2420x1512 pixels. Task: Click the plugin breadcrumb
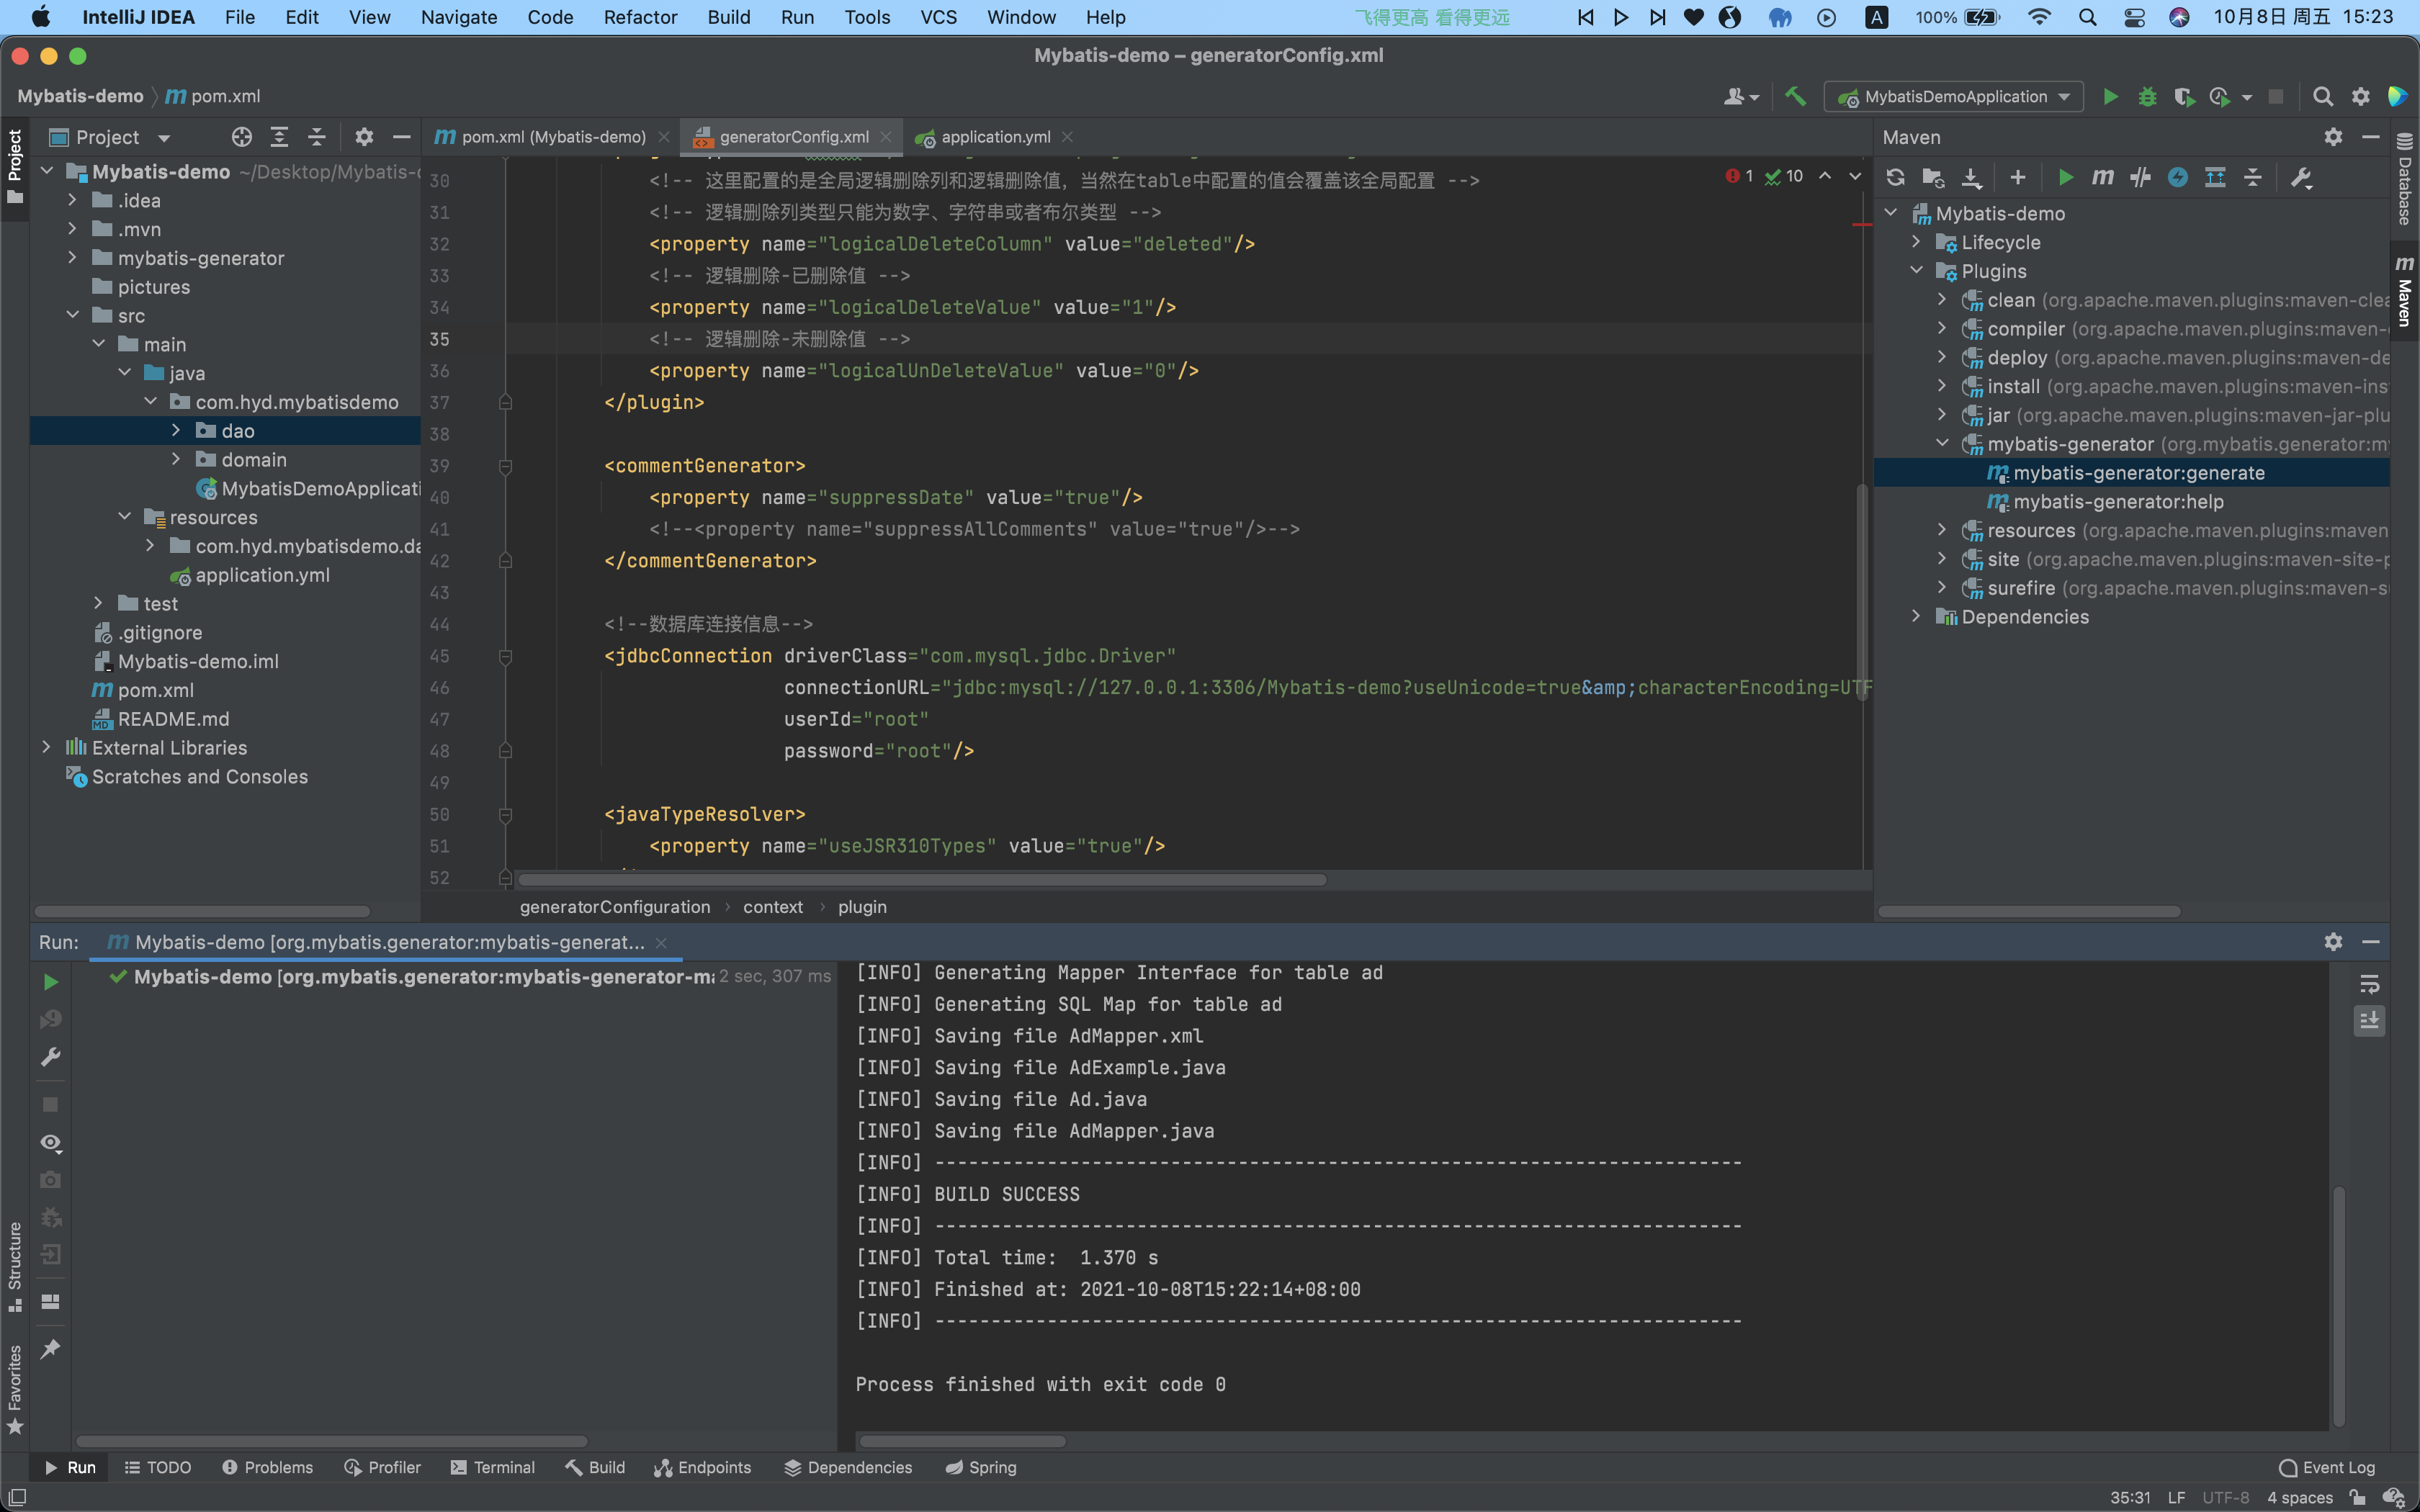[x=862, y=906]
